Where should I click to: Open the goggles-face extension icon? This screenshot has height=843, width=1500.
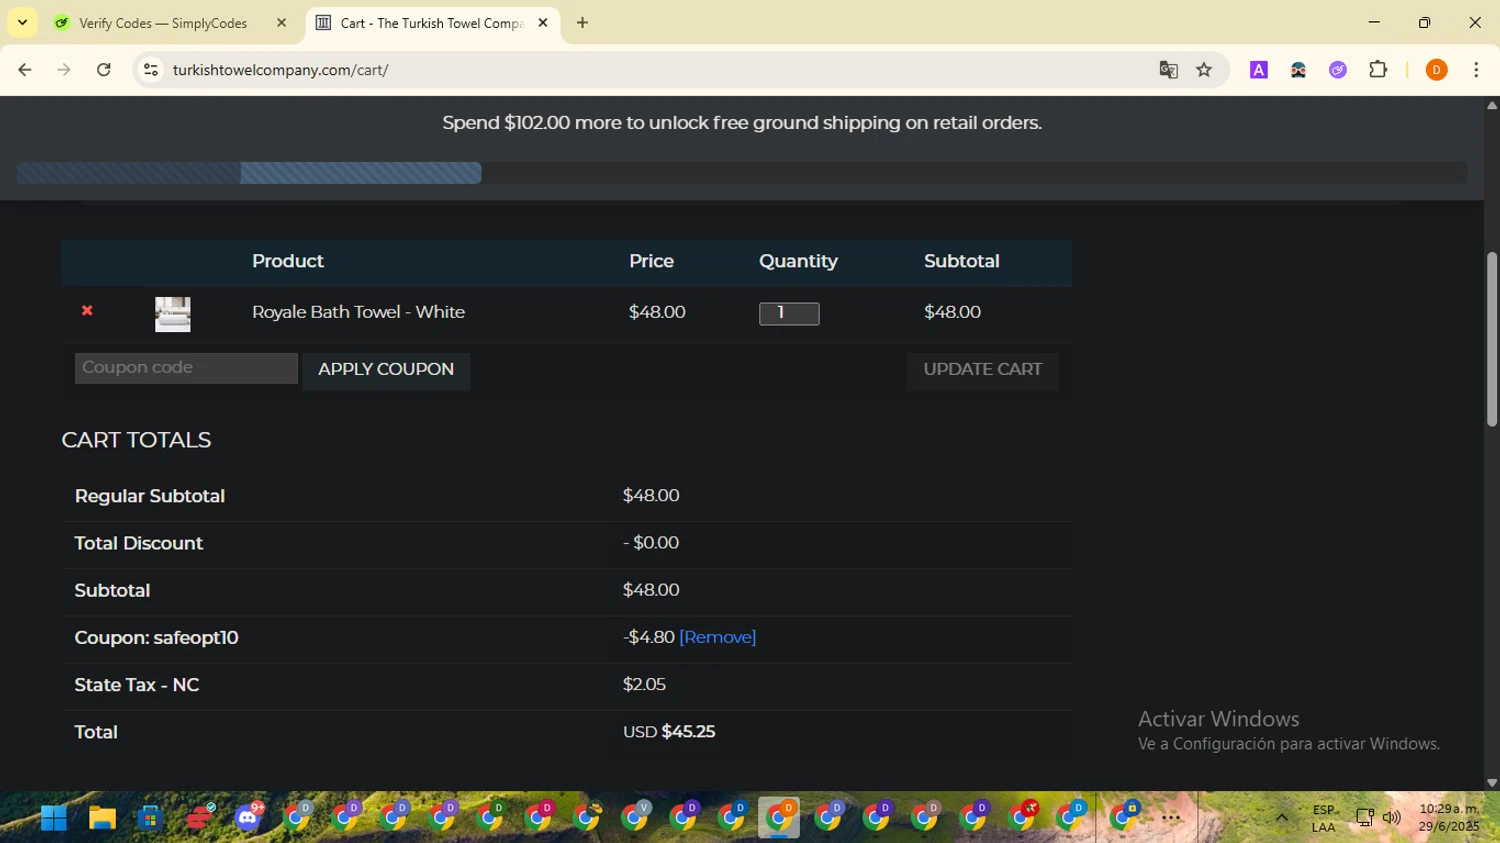click(x=1298, y=70)
